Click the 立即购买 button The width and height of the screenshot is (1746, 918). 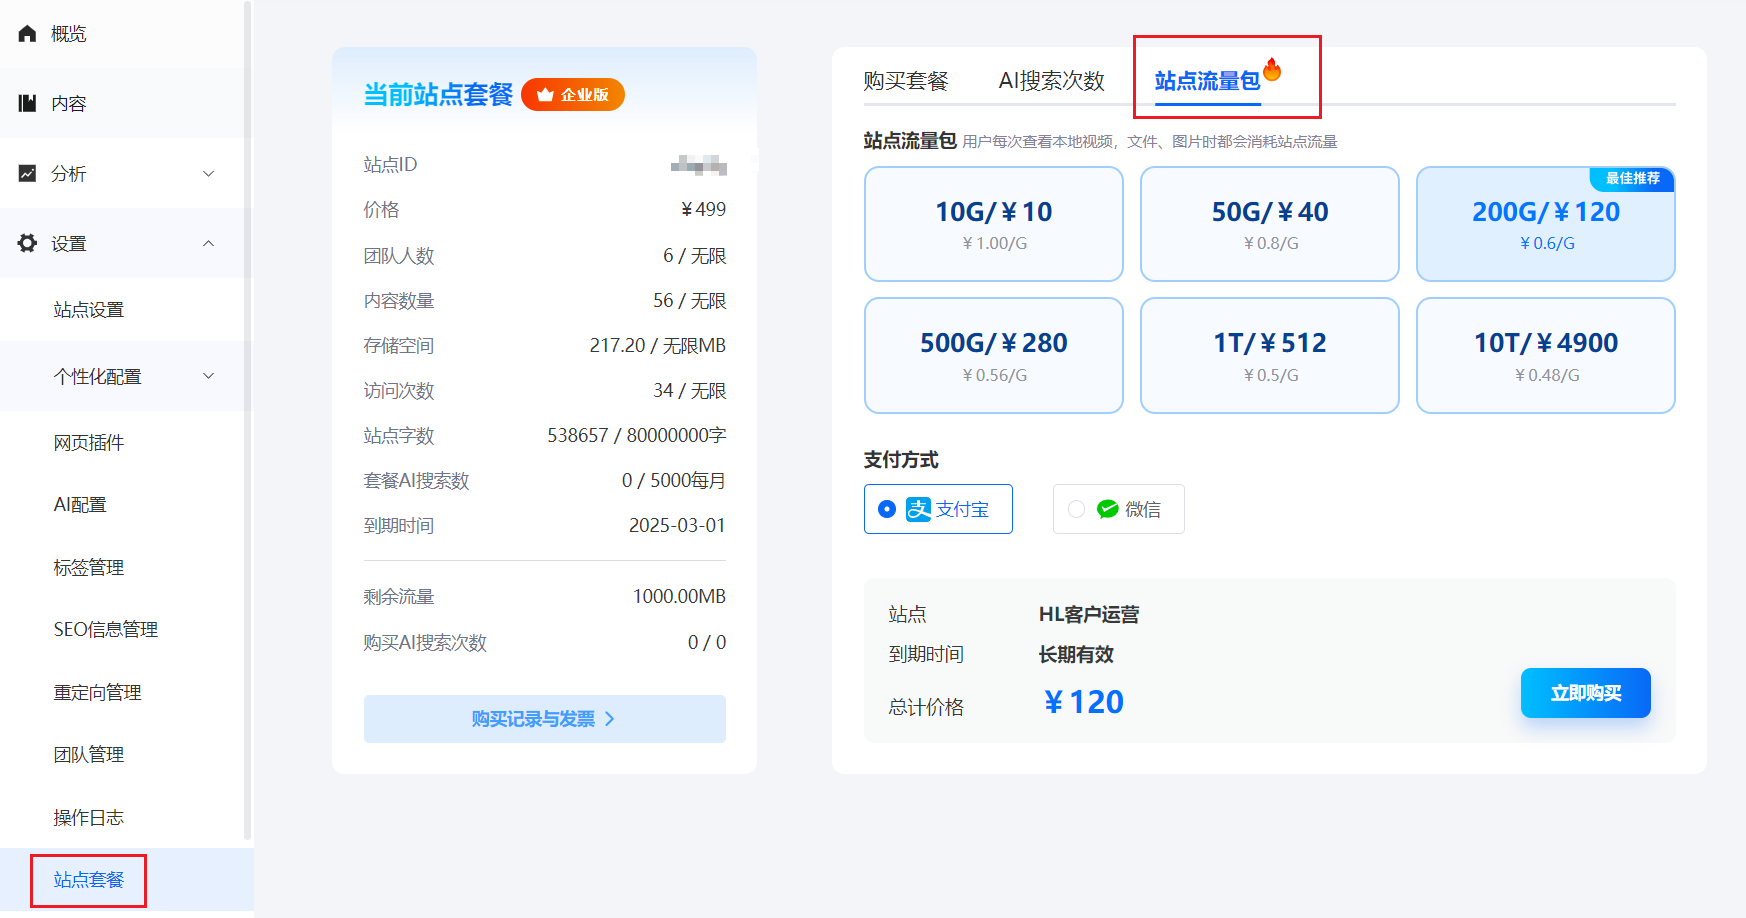tap(1585, 693)
